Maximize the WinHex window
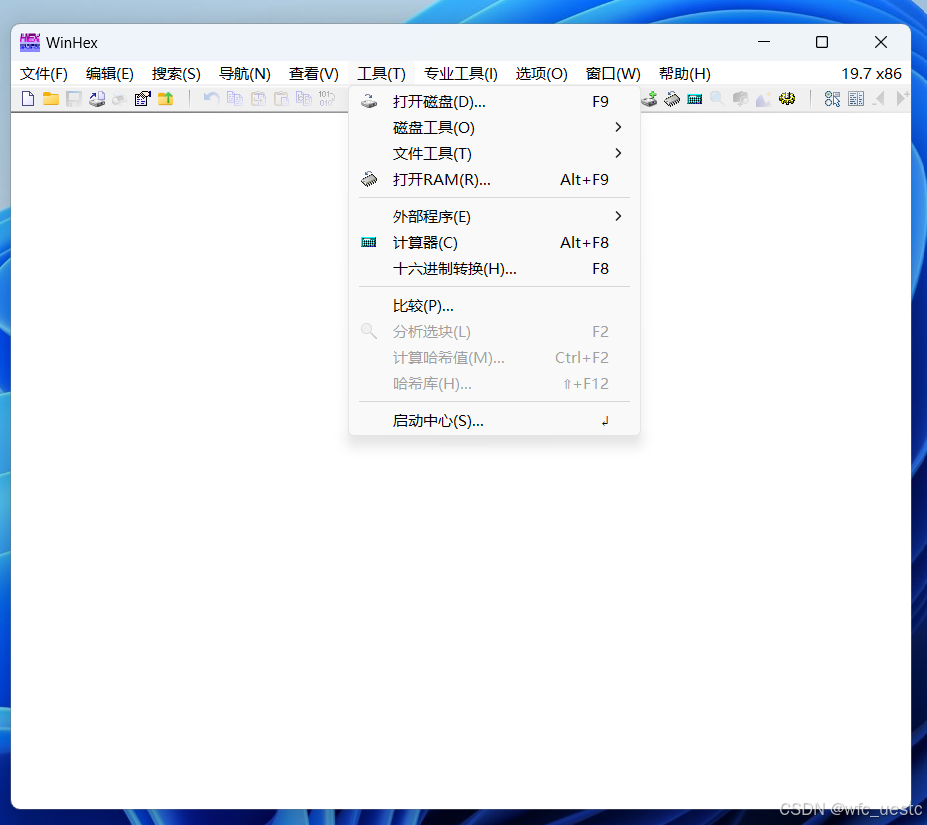Screen dimensions: 927x825 click(822, 42)
